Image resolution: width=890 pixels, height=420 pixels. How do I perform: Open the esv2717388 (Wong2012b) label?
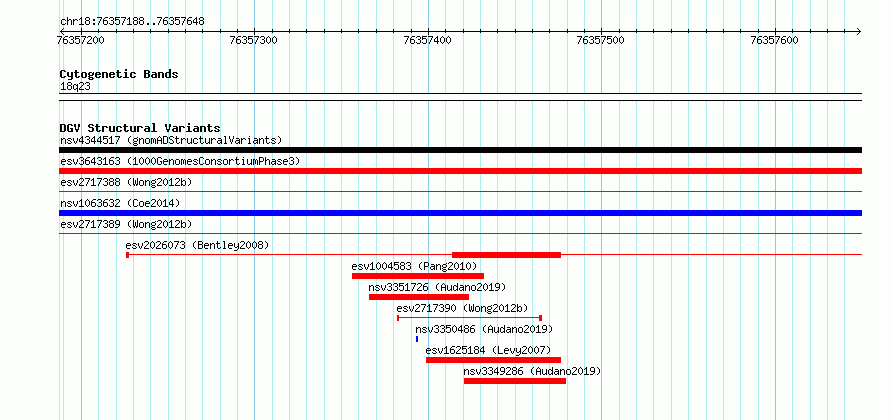click(126, 182)
